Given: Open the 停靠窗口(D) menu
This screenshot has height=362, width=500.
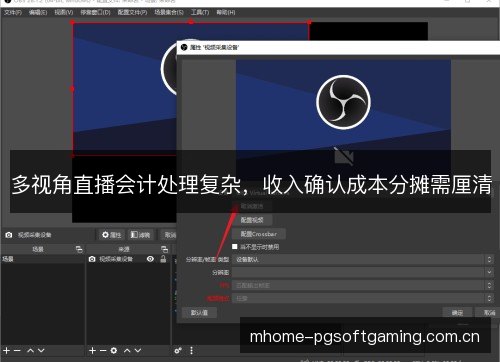Looking at the screenshot, I should pos(95,13).
